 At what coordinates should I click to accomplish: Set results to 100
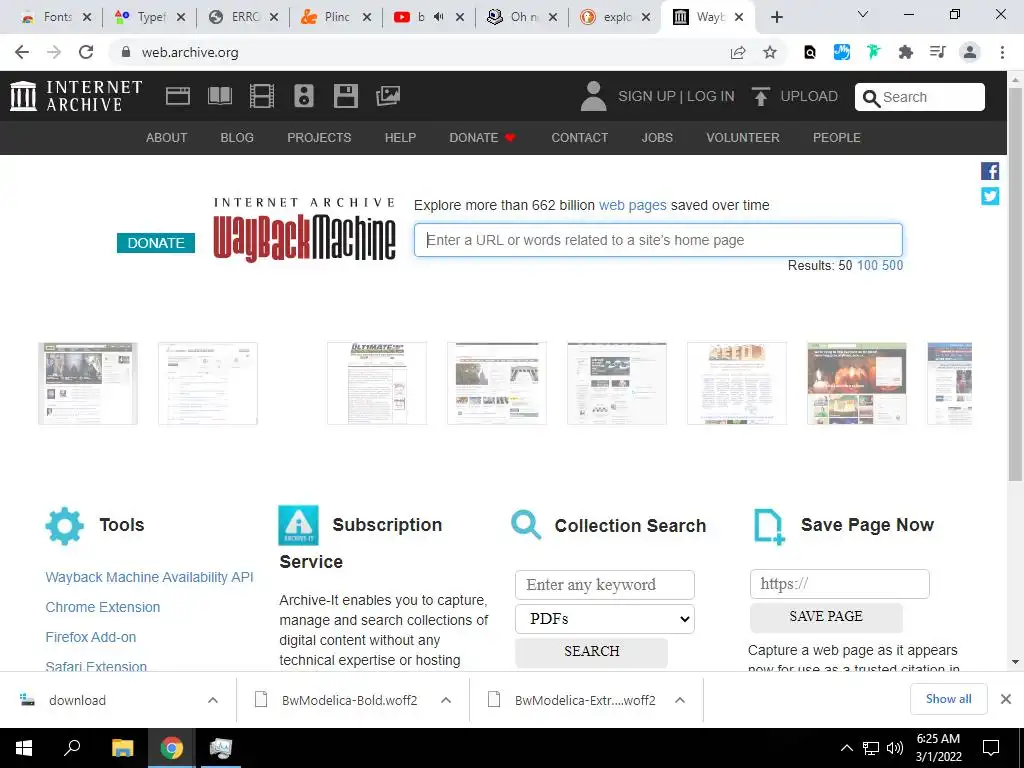point(867,266)
